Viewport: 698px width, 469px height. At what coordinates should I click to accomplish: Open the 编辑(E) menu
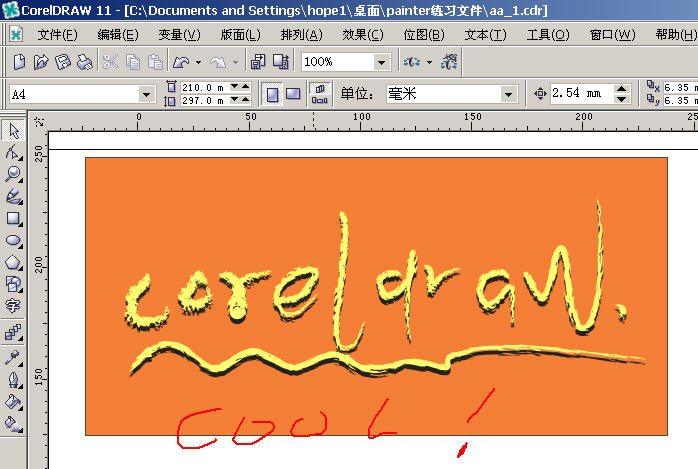118,35
